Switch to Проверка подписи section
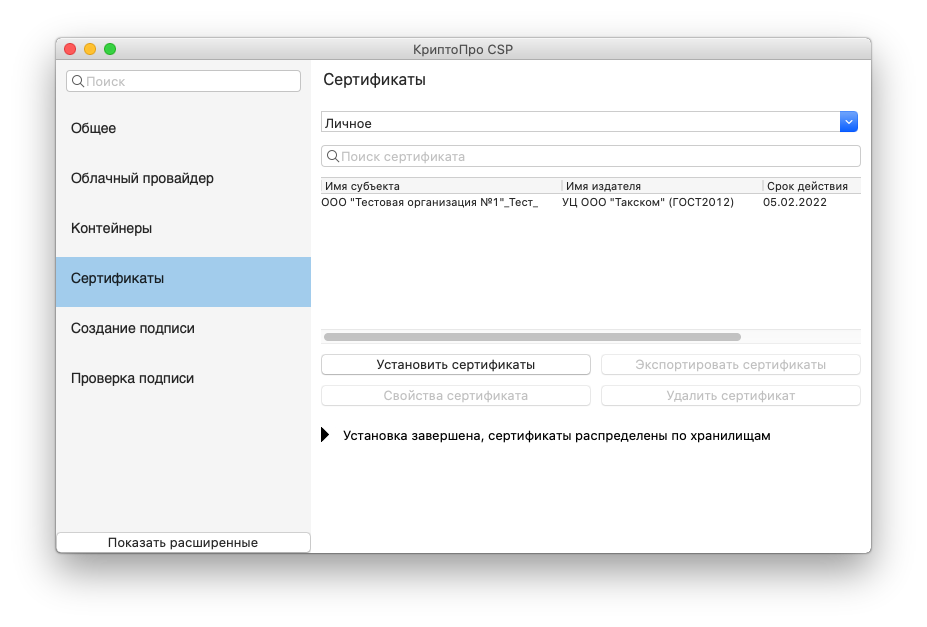 point(183,378)
